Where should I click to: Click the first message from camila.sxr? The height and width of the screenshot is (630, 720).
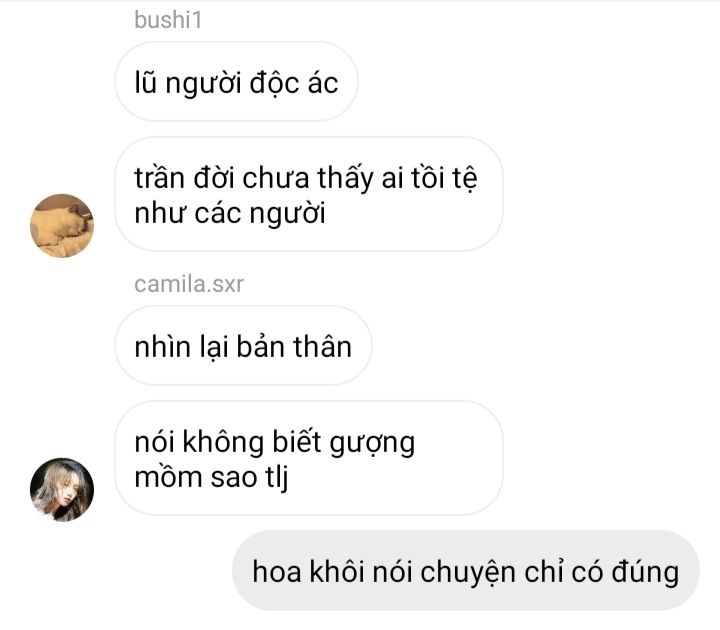[x=243, y=346]
